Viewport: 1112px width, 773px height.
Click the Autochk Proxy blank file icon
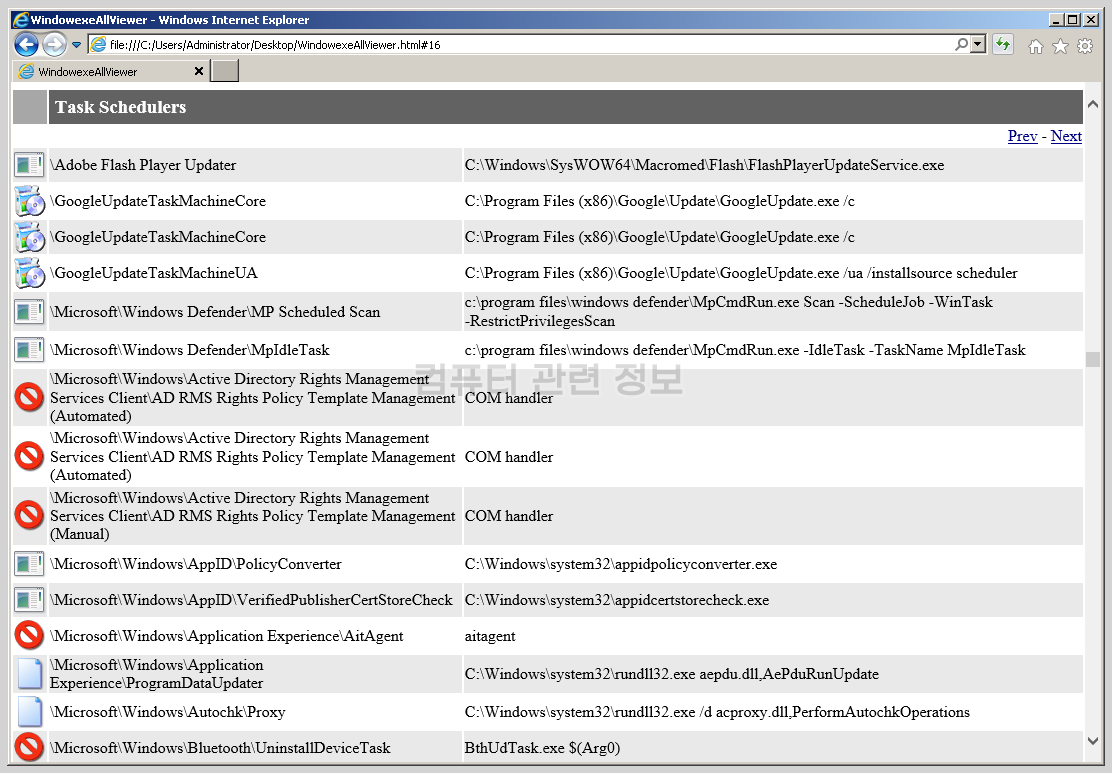pos(29,712)
